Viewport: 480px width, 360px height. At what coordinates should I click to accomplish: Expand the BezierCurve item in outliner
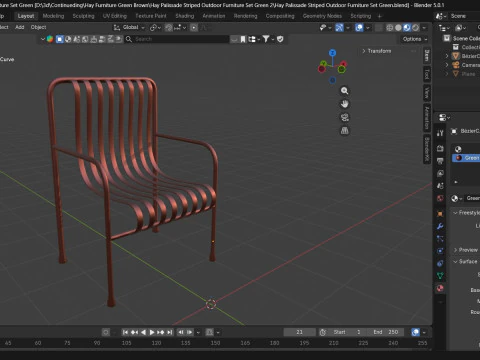coord(447,56)
